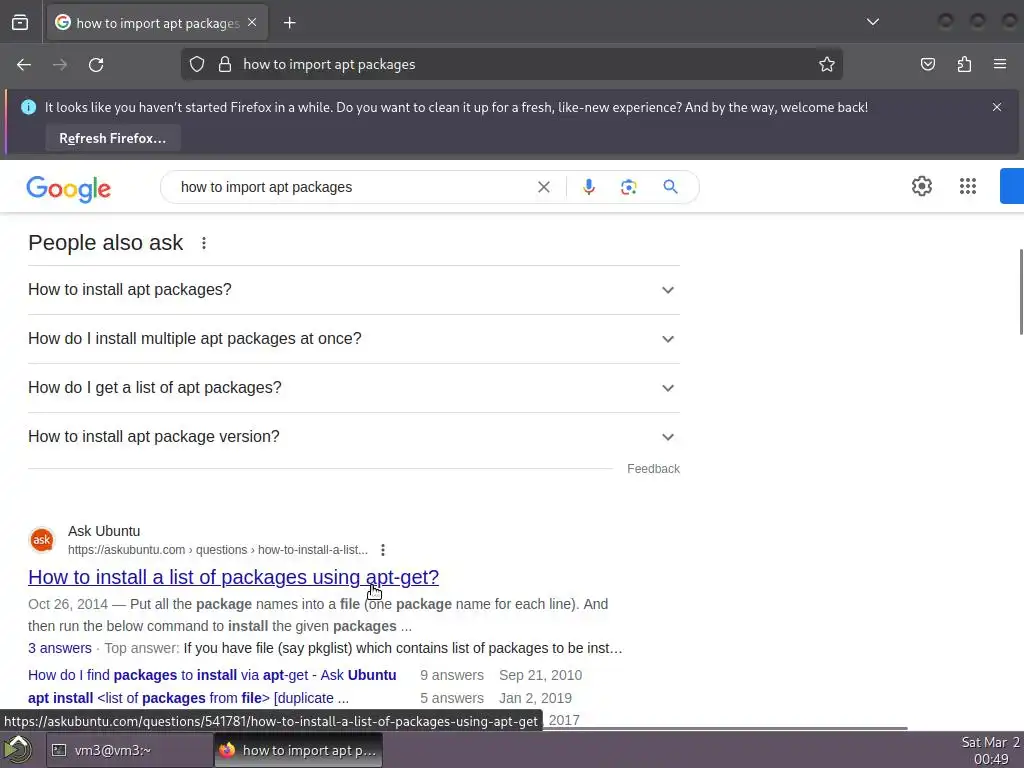Image resolution: width=1024 pixels, height=768 pixels.
Task: Click the URL address bar field
Action: (x=511, y=65)
